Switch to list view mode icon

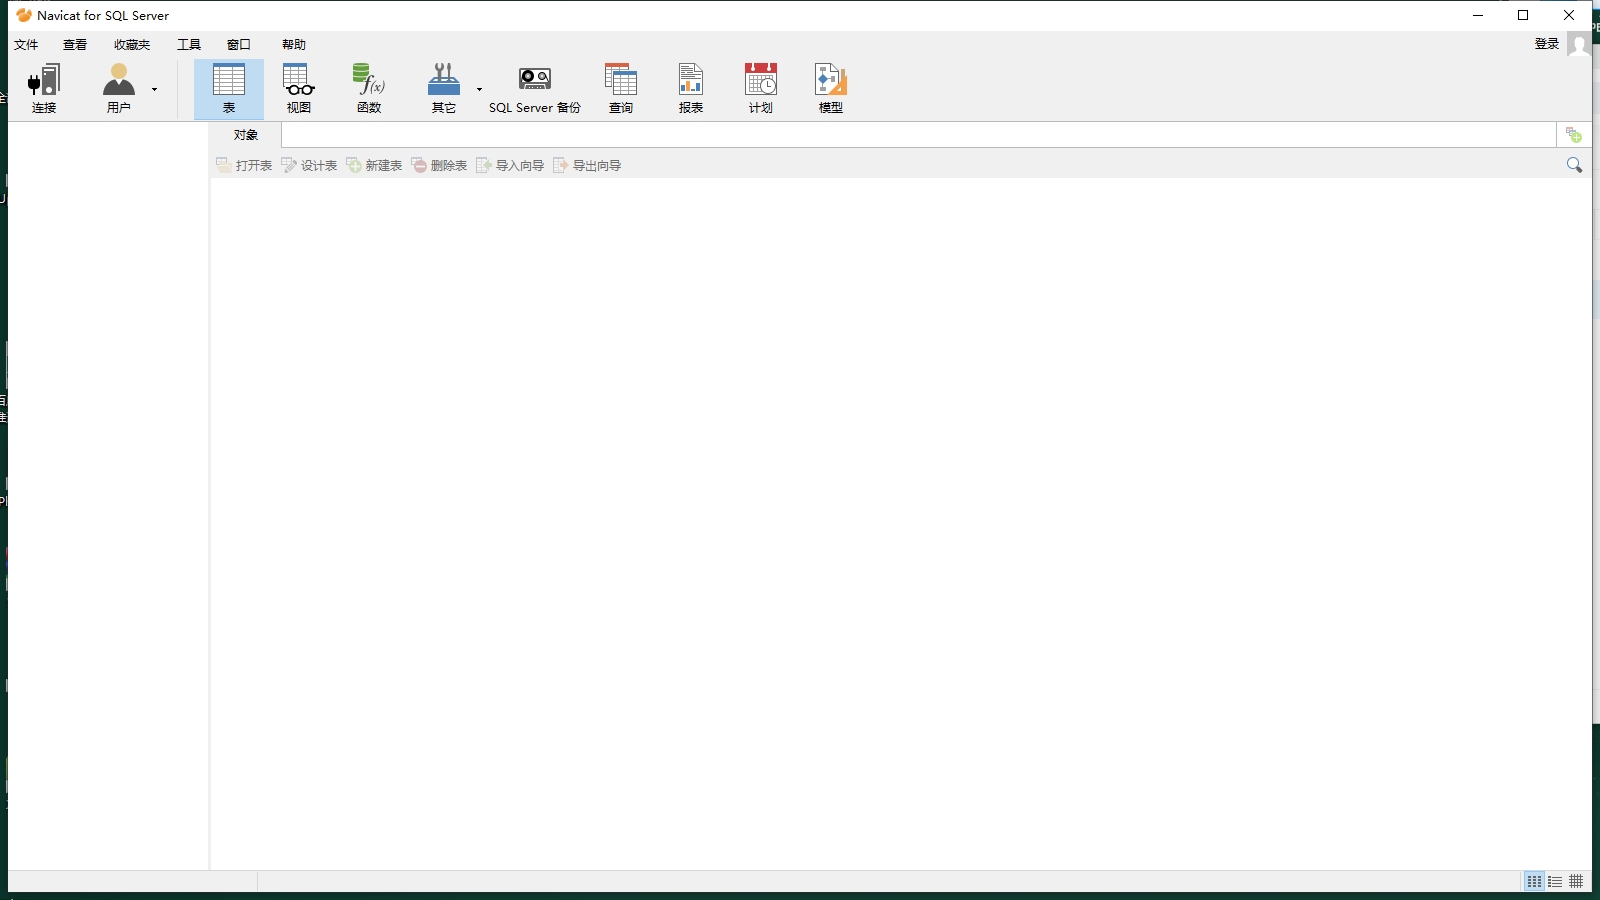pos(1534,881)
